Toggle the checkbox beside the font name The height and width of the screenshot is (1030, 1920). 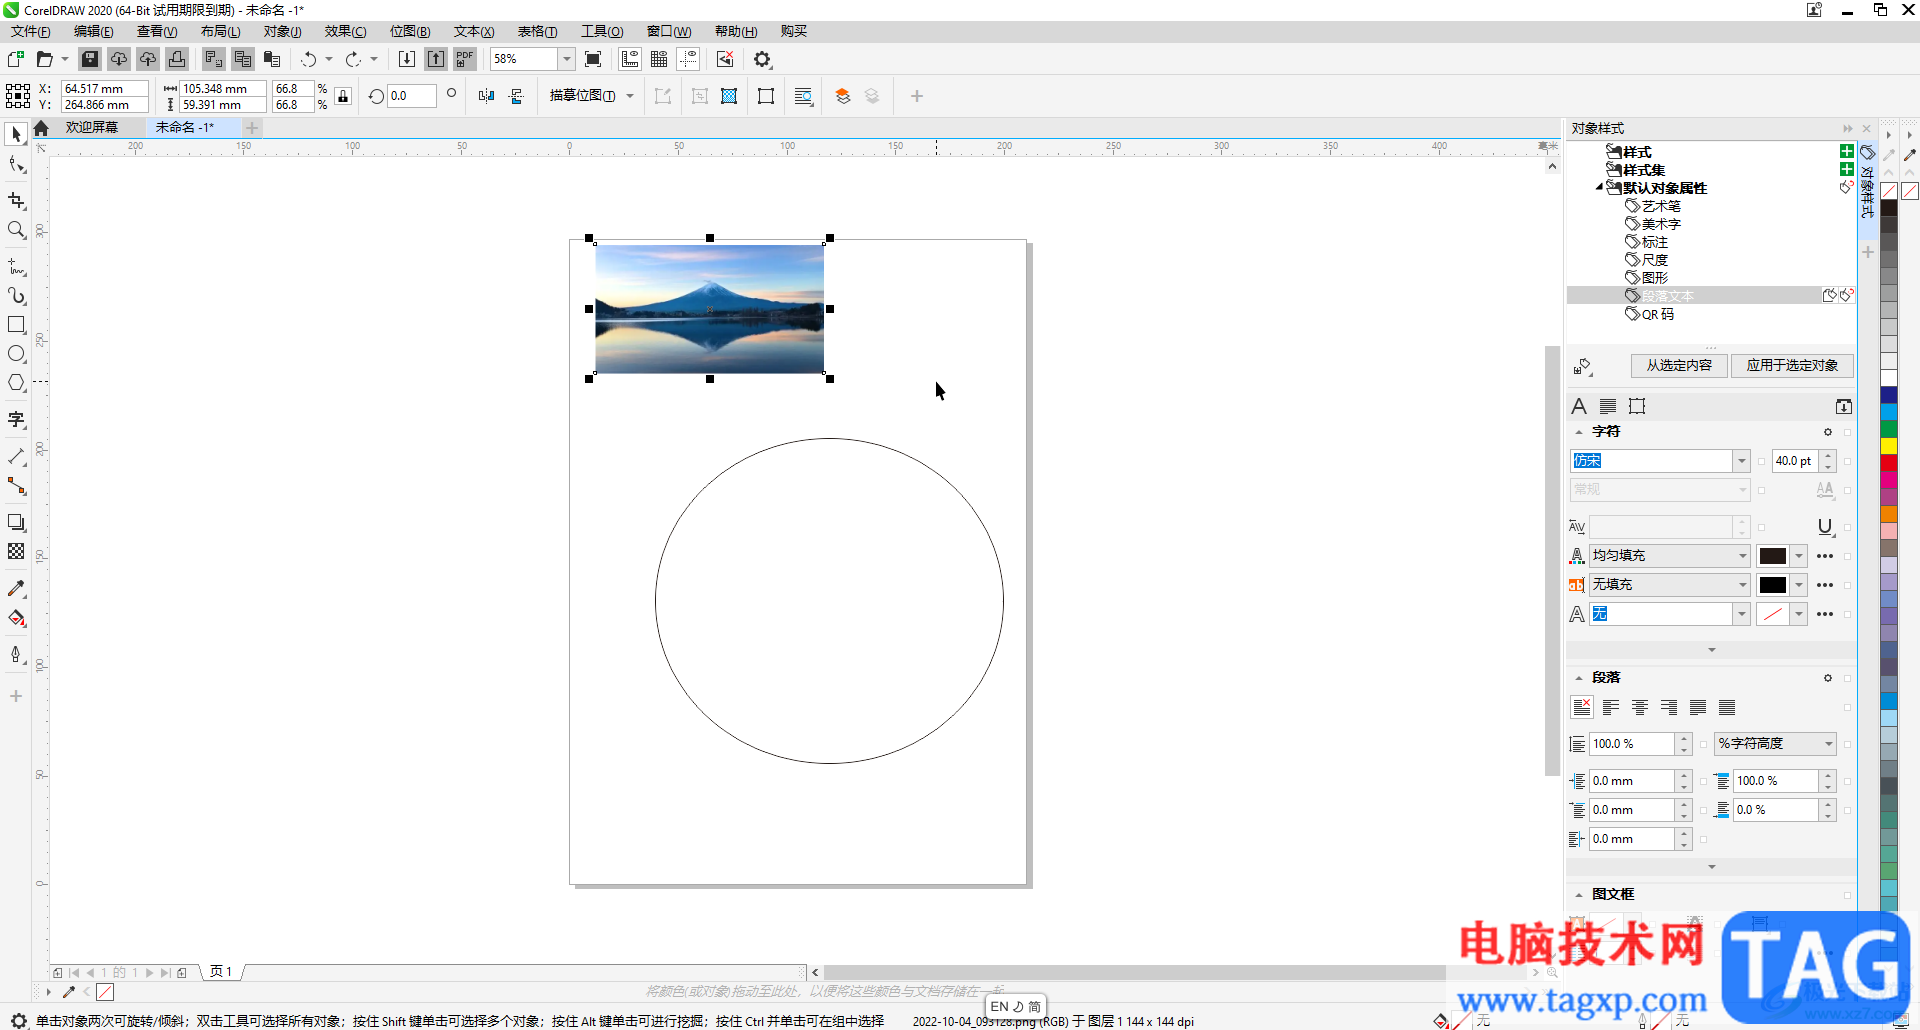[1761, 461]
